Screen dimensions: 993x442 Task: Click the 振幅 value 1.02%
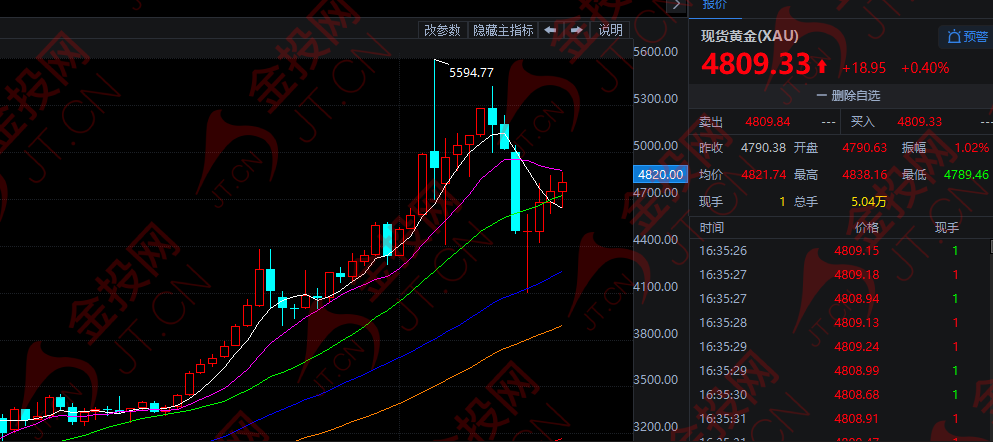(971, 148)
